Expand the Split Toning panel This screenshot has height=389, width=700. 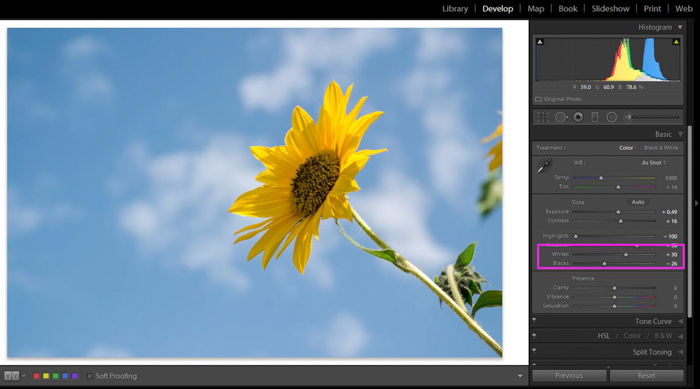click(680, 352)
